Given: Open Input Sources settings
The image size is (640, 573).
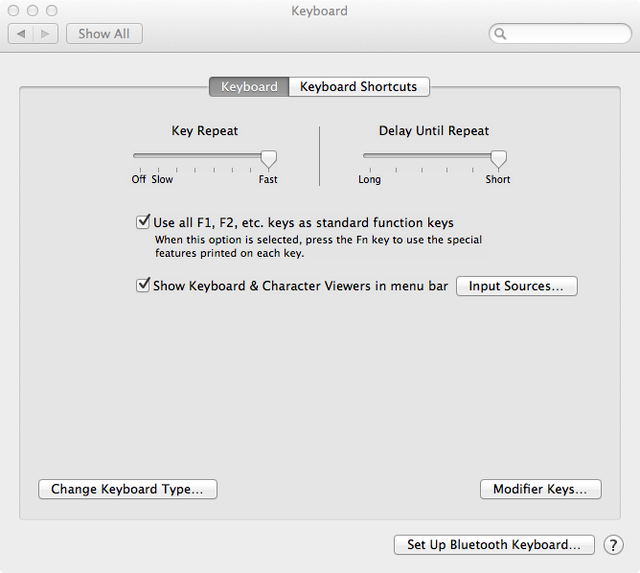Looking at the screenshot, I should pos(516,287).
